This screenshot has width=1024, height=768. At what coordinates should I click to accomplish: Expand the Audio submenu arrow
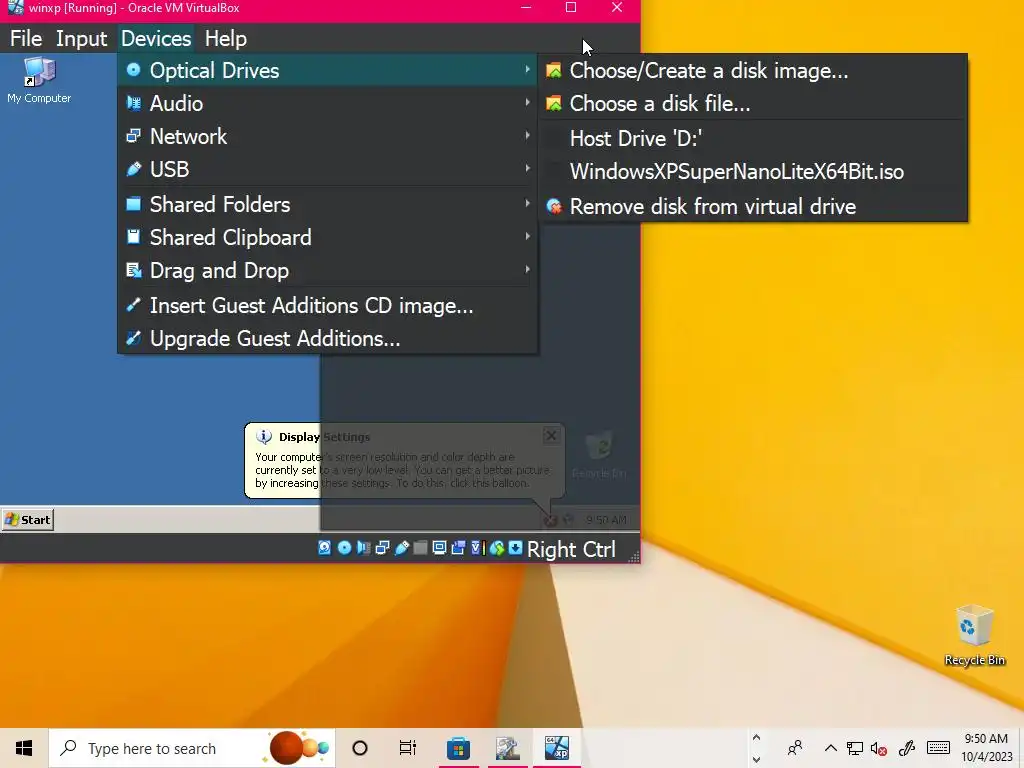point(527,103)
